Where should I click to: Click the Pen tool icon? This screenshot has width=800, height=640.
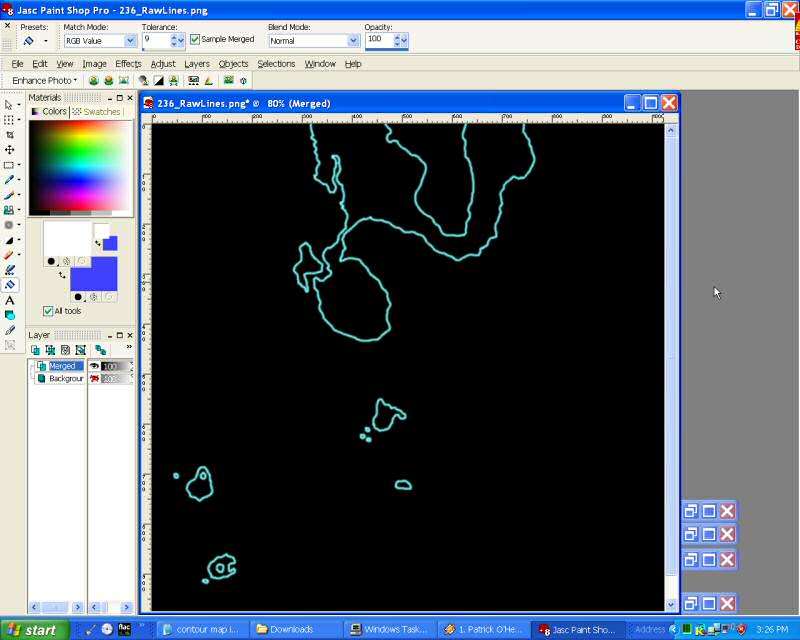pos(10,330)
